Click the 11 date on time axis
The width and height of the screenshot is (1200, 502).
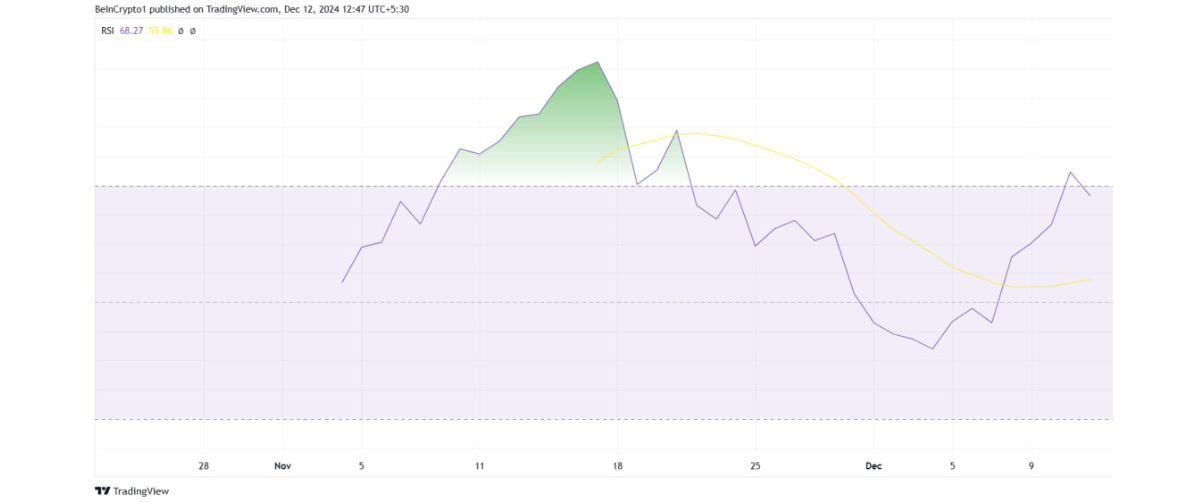point(479,466)
